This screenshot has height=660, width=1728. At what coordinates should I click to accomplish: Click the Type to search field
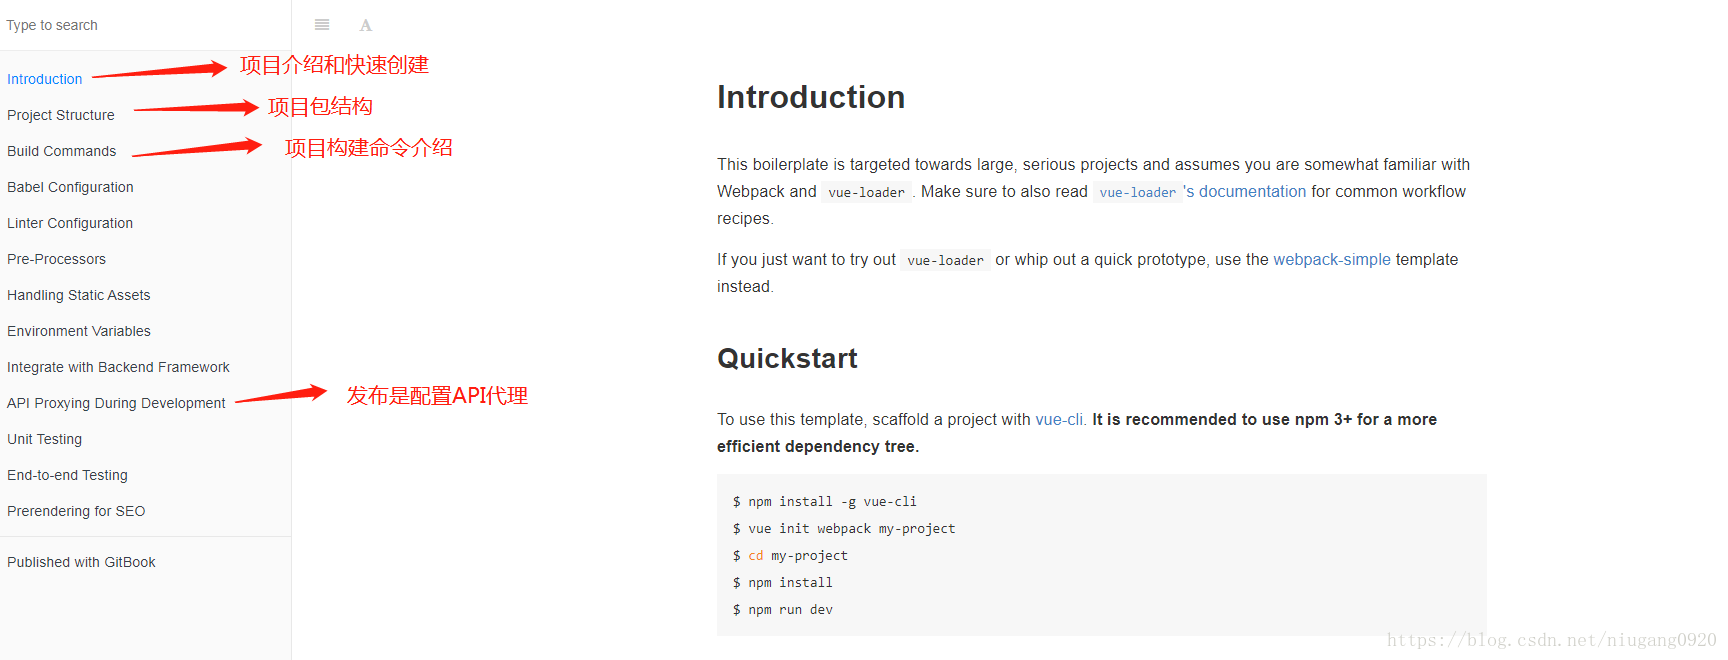coord(145,25)
